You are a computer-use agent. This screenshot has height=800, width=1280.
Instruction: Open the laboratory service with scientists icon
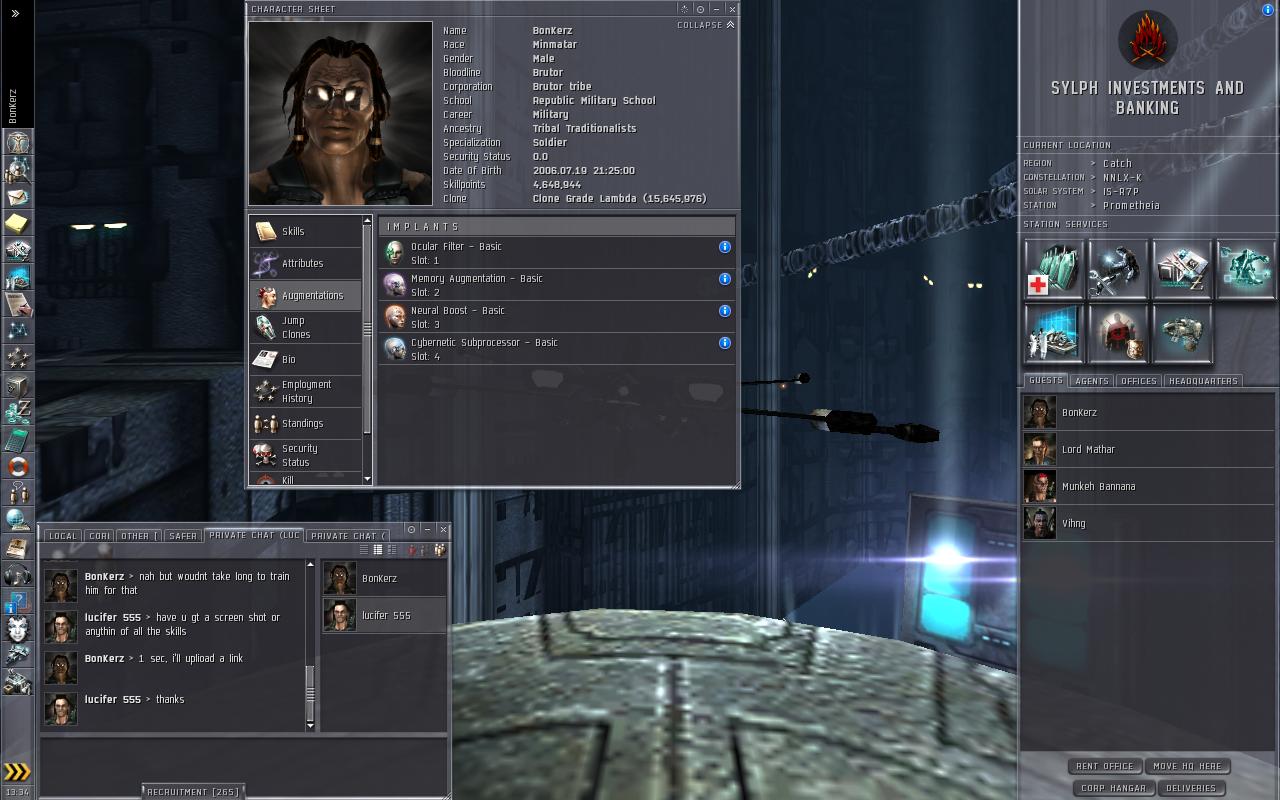point(1054,333)
